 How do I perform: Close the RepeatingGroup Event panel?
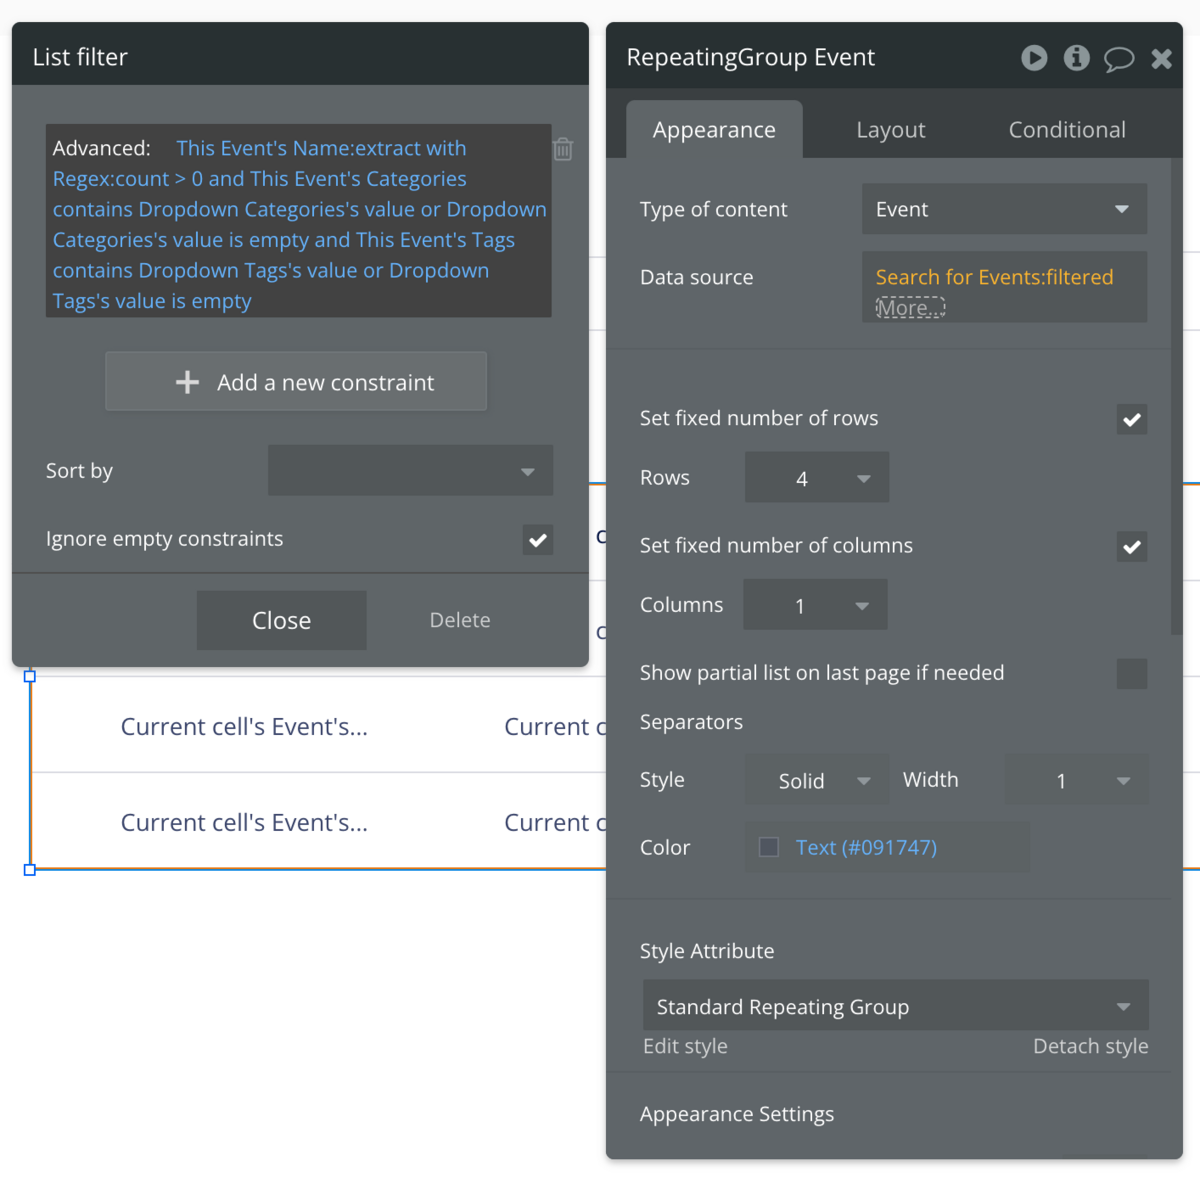[x=1161, y=59]
